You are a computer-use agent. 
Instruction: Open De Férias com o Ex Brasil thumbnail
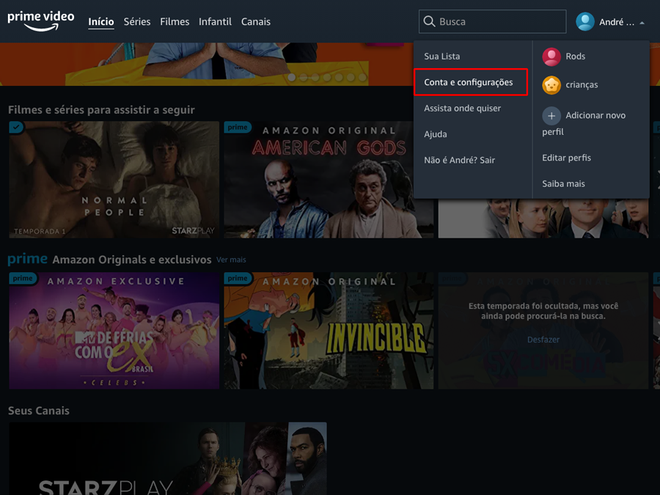tap(114, 330)
